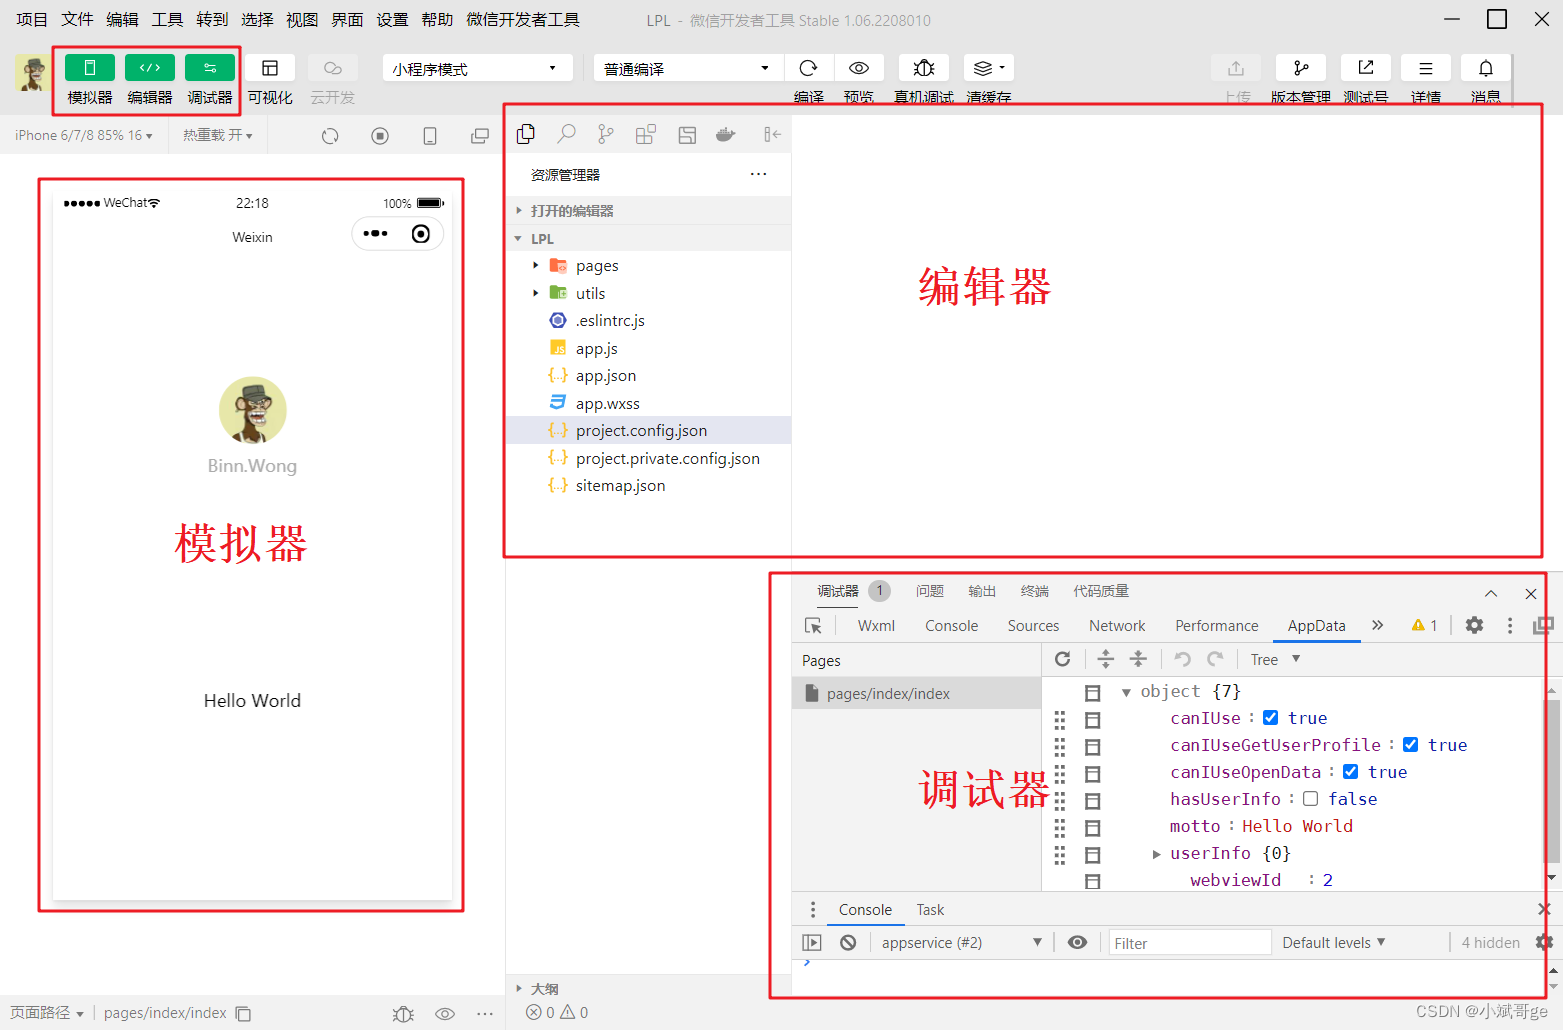Viewport: 1563px width, 1030px height.
Task: Start remote debugging via 真机调试 icon
Action: (923, 67)
